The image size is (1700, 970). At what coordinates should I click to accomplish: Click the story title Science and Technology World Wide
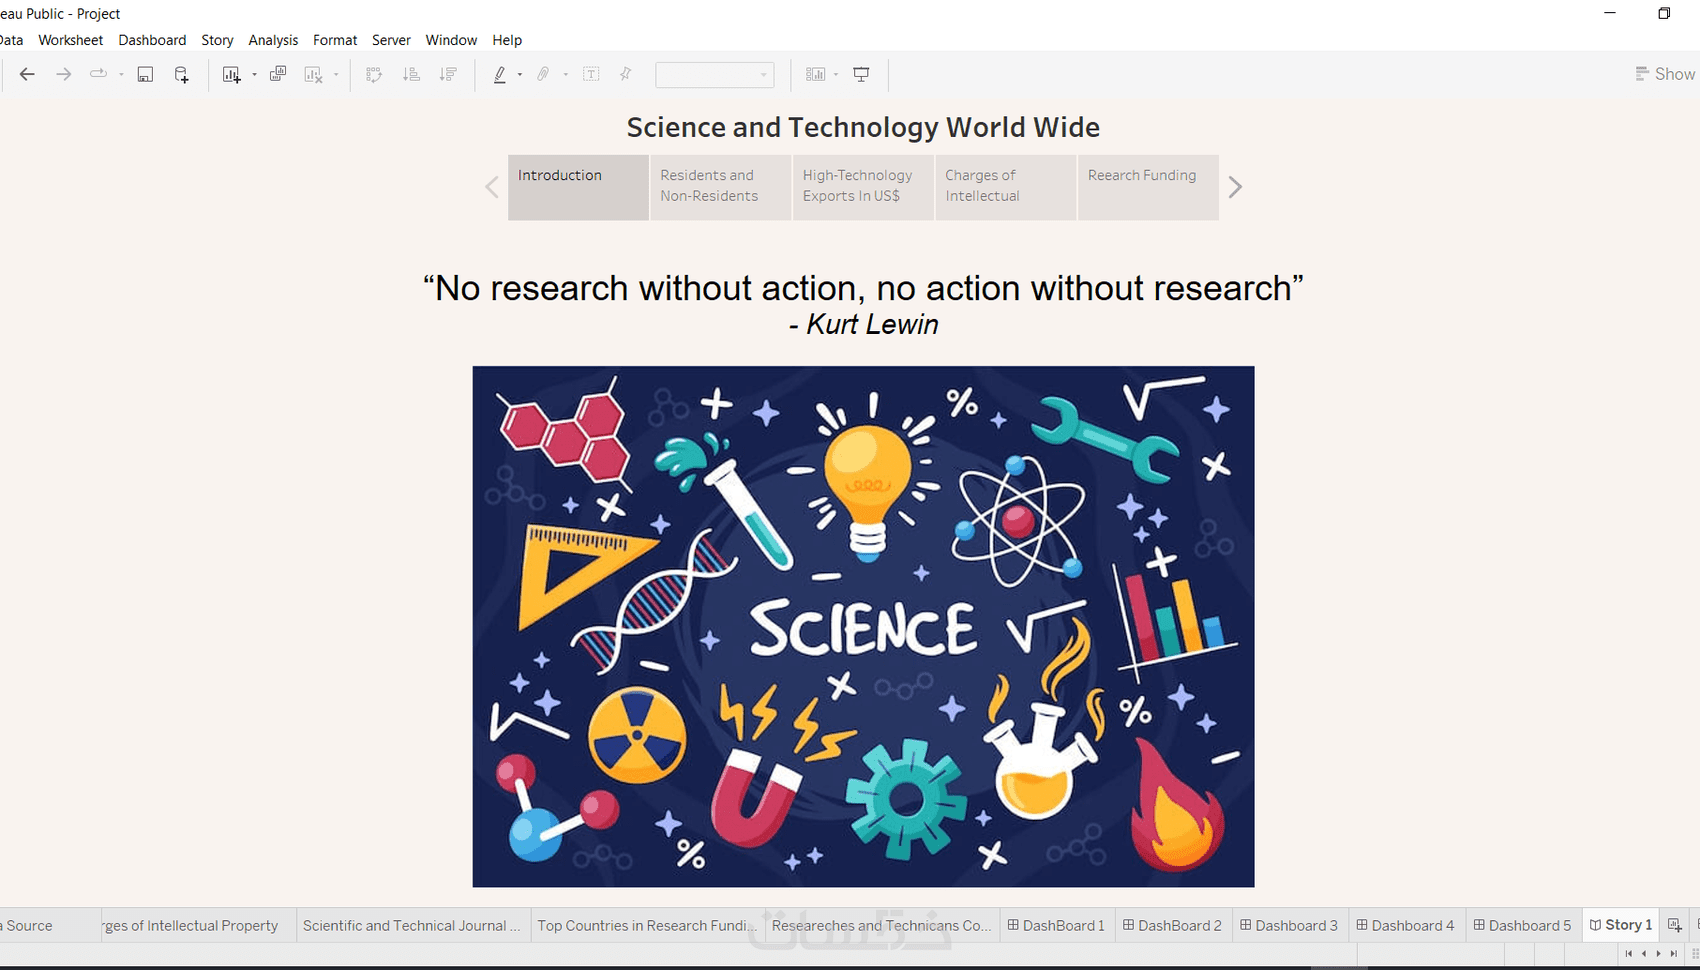(863, 127)
